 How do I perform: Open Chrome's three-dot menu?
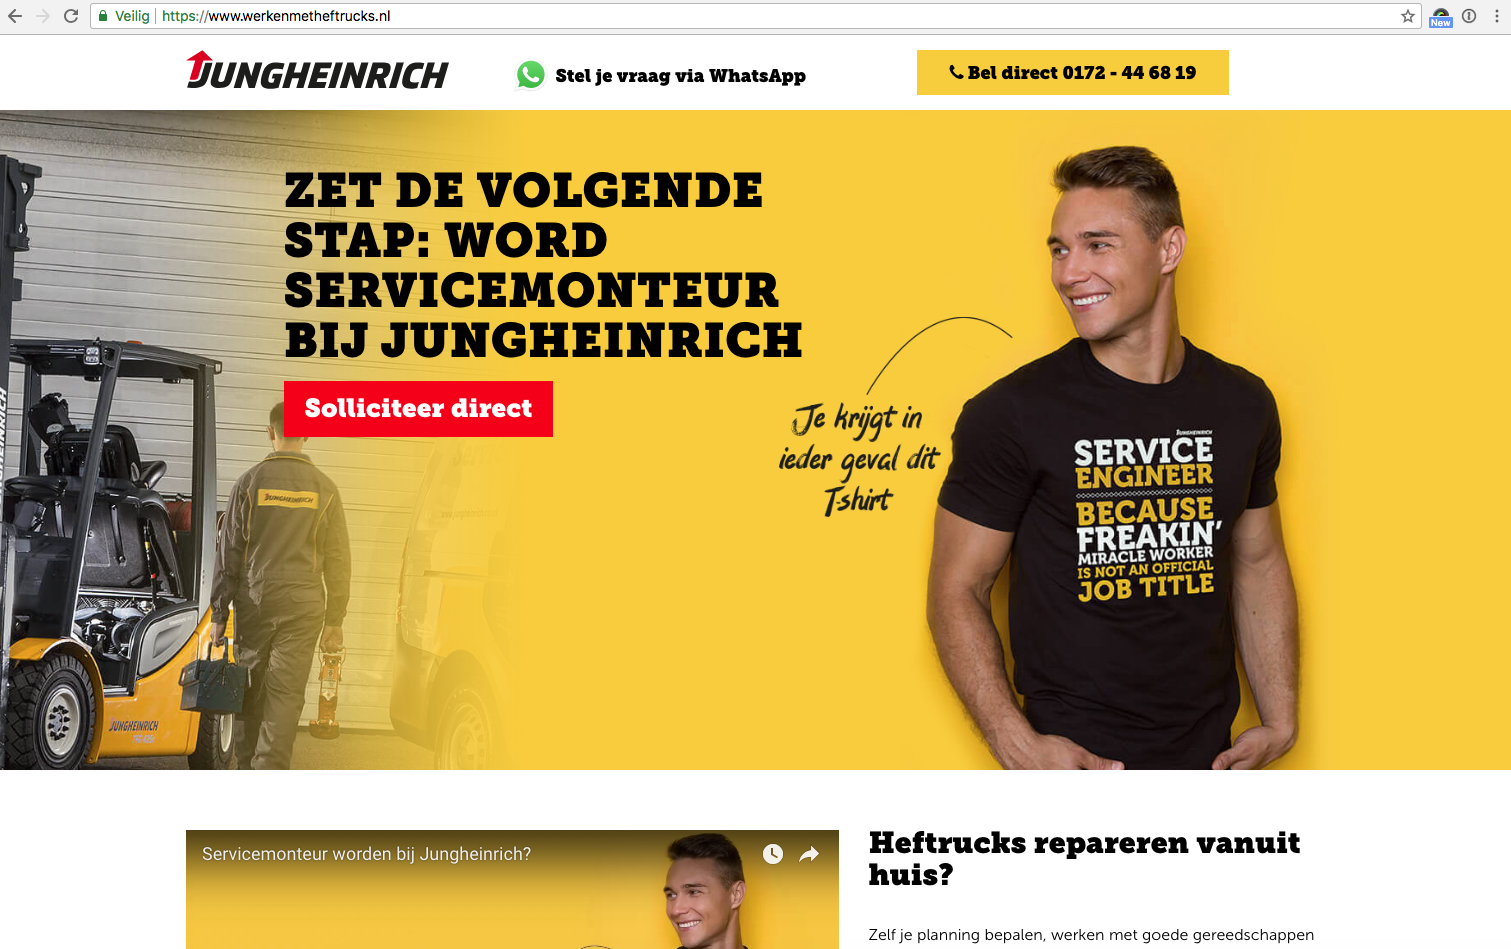tap(1496, 16)
